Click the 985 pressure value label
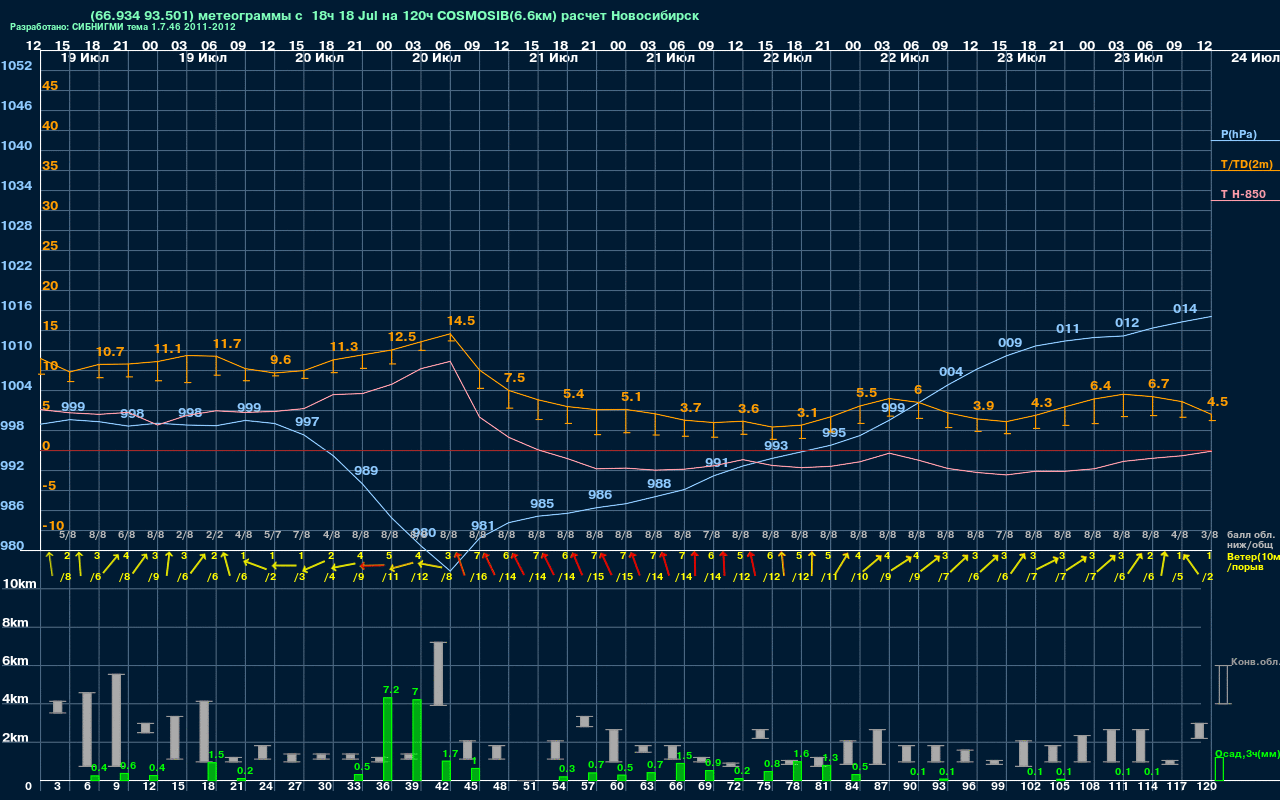Screen dimensions: 1280x800 tap(542, 504)
